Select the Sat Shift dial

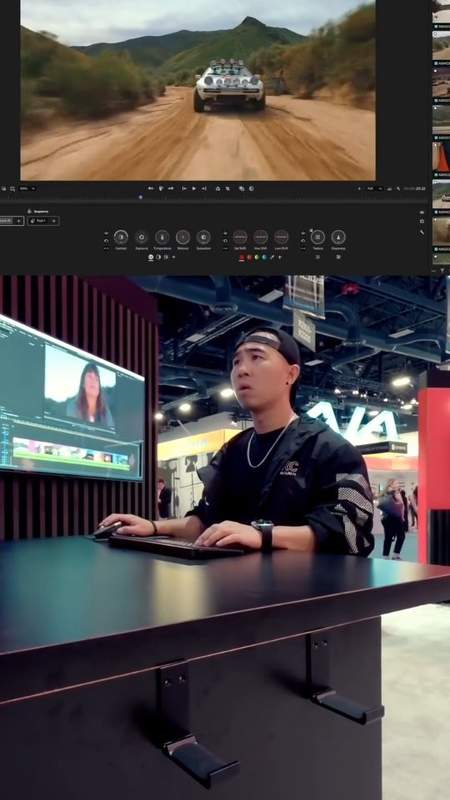tap(240, 237)
